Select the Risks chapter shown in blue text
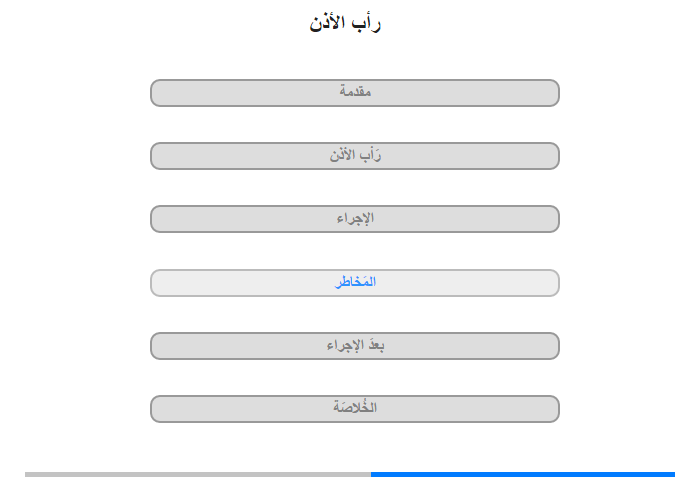Viewport: 700px width, 480px height. (354, 283)
